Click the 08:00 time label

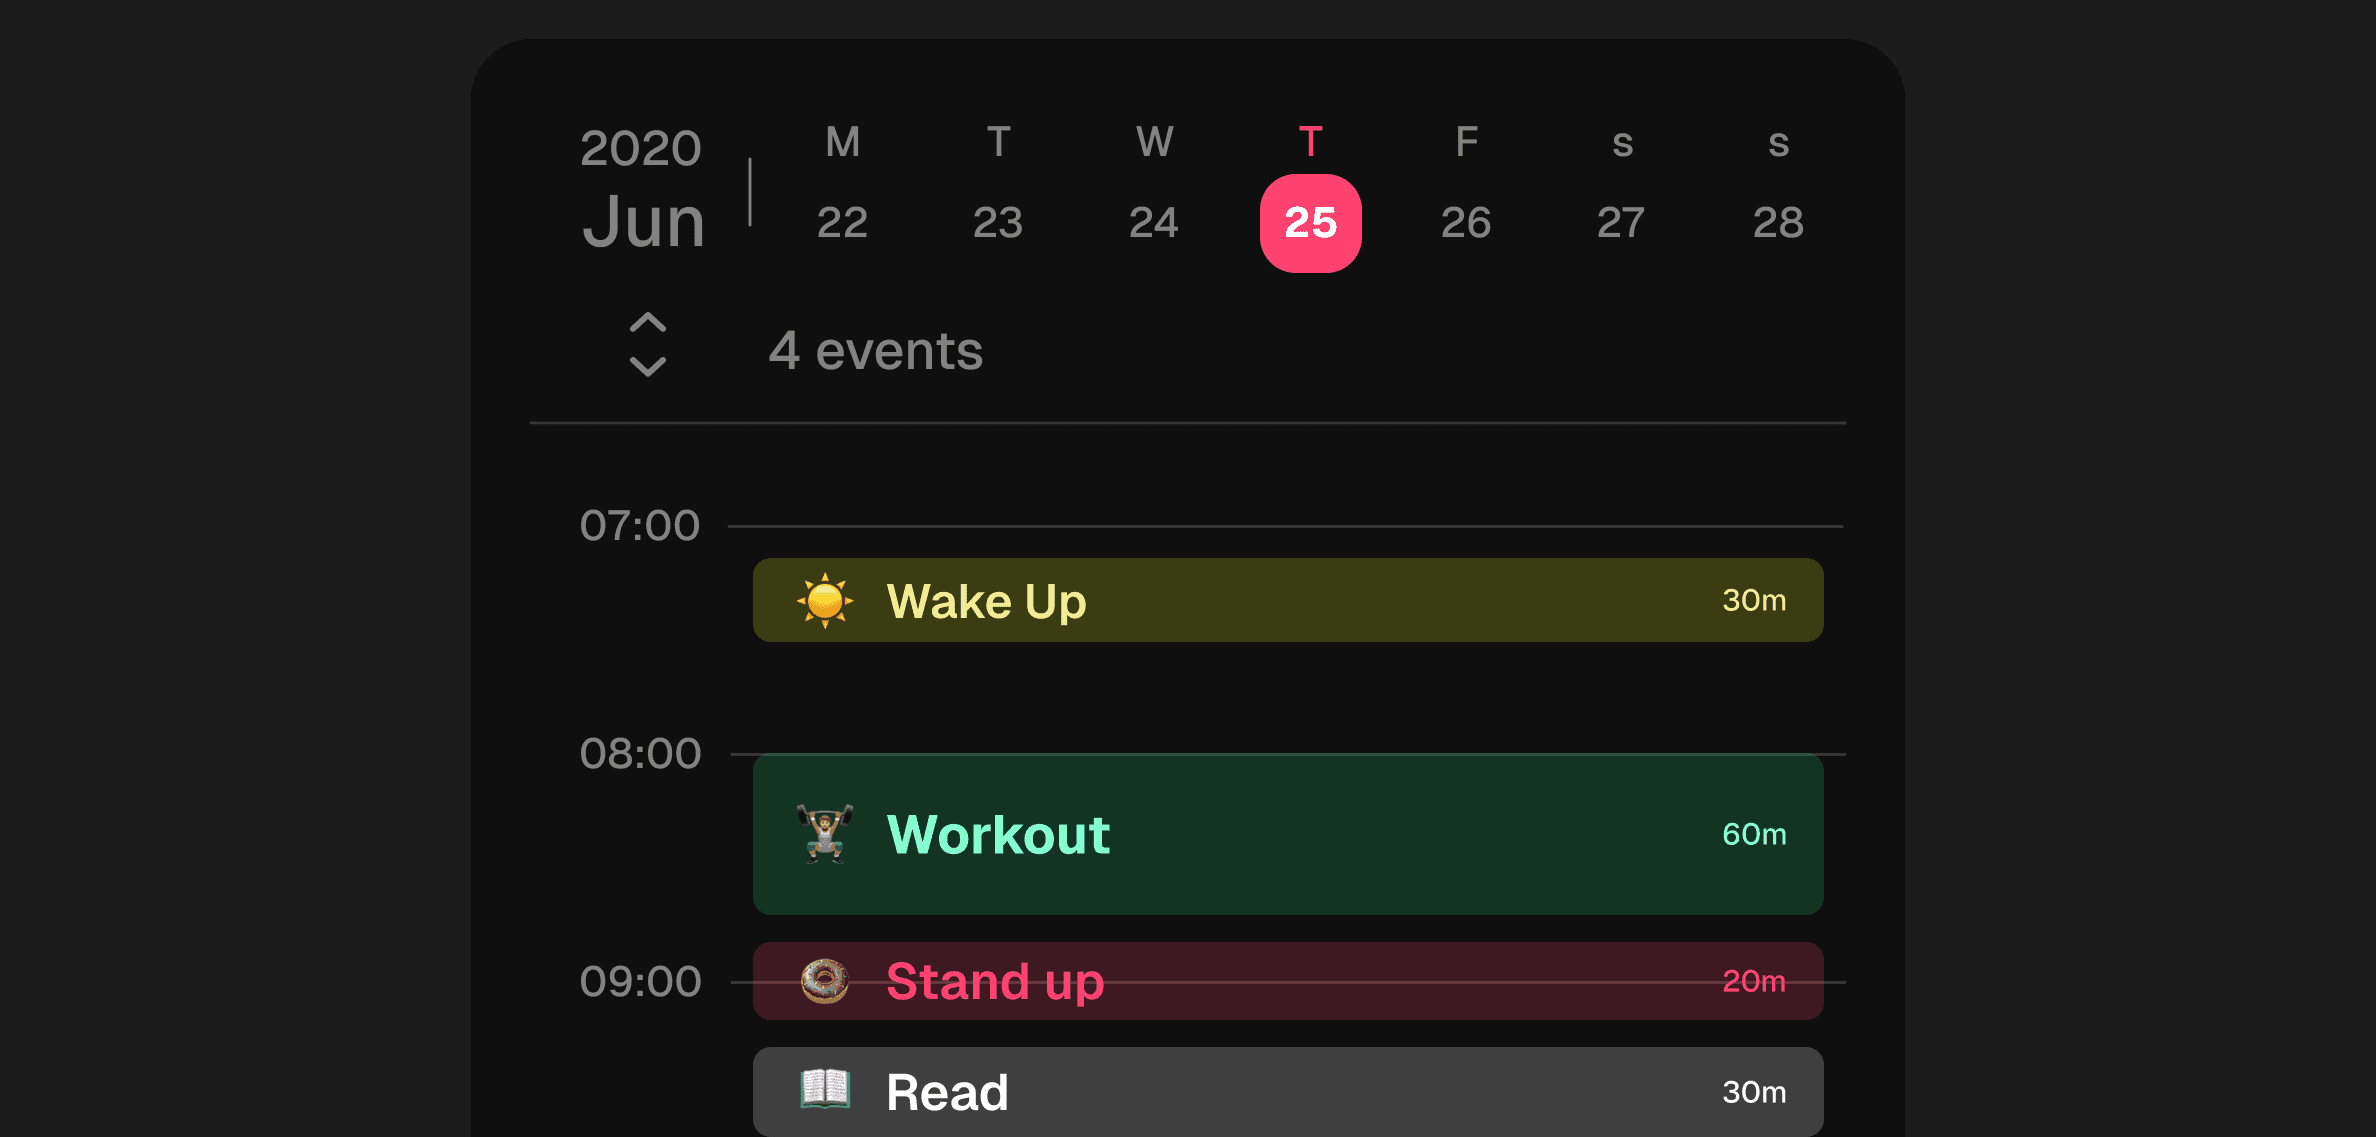pyautogui.click(x=641, y=754)
